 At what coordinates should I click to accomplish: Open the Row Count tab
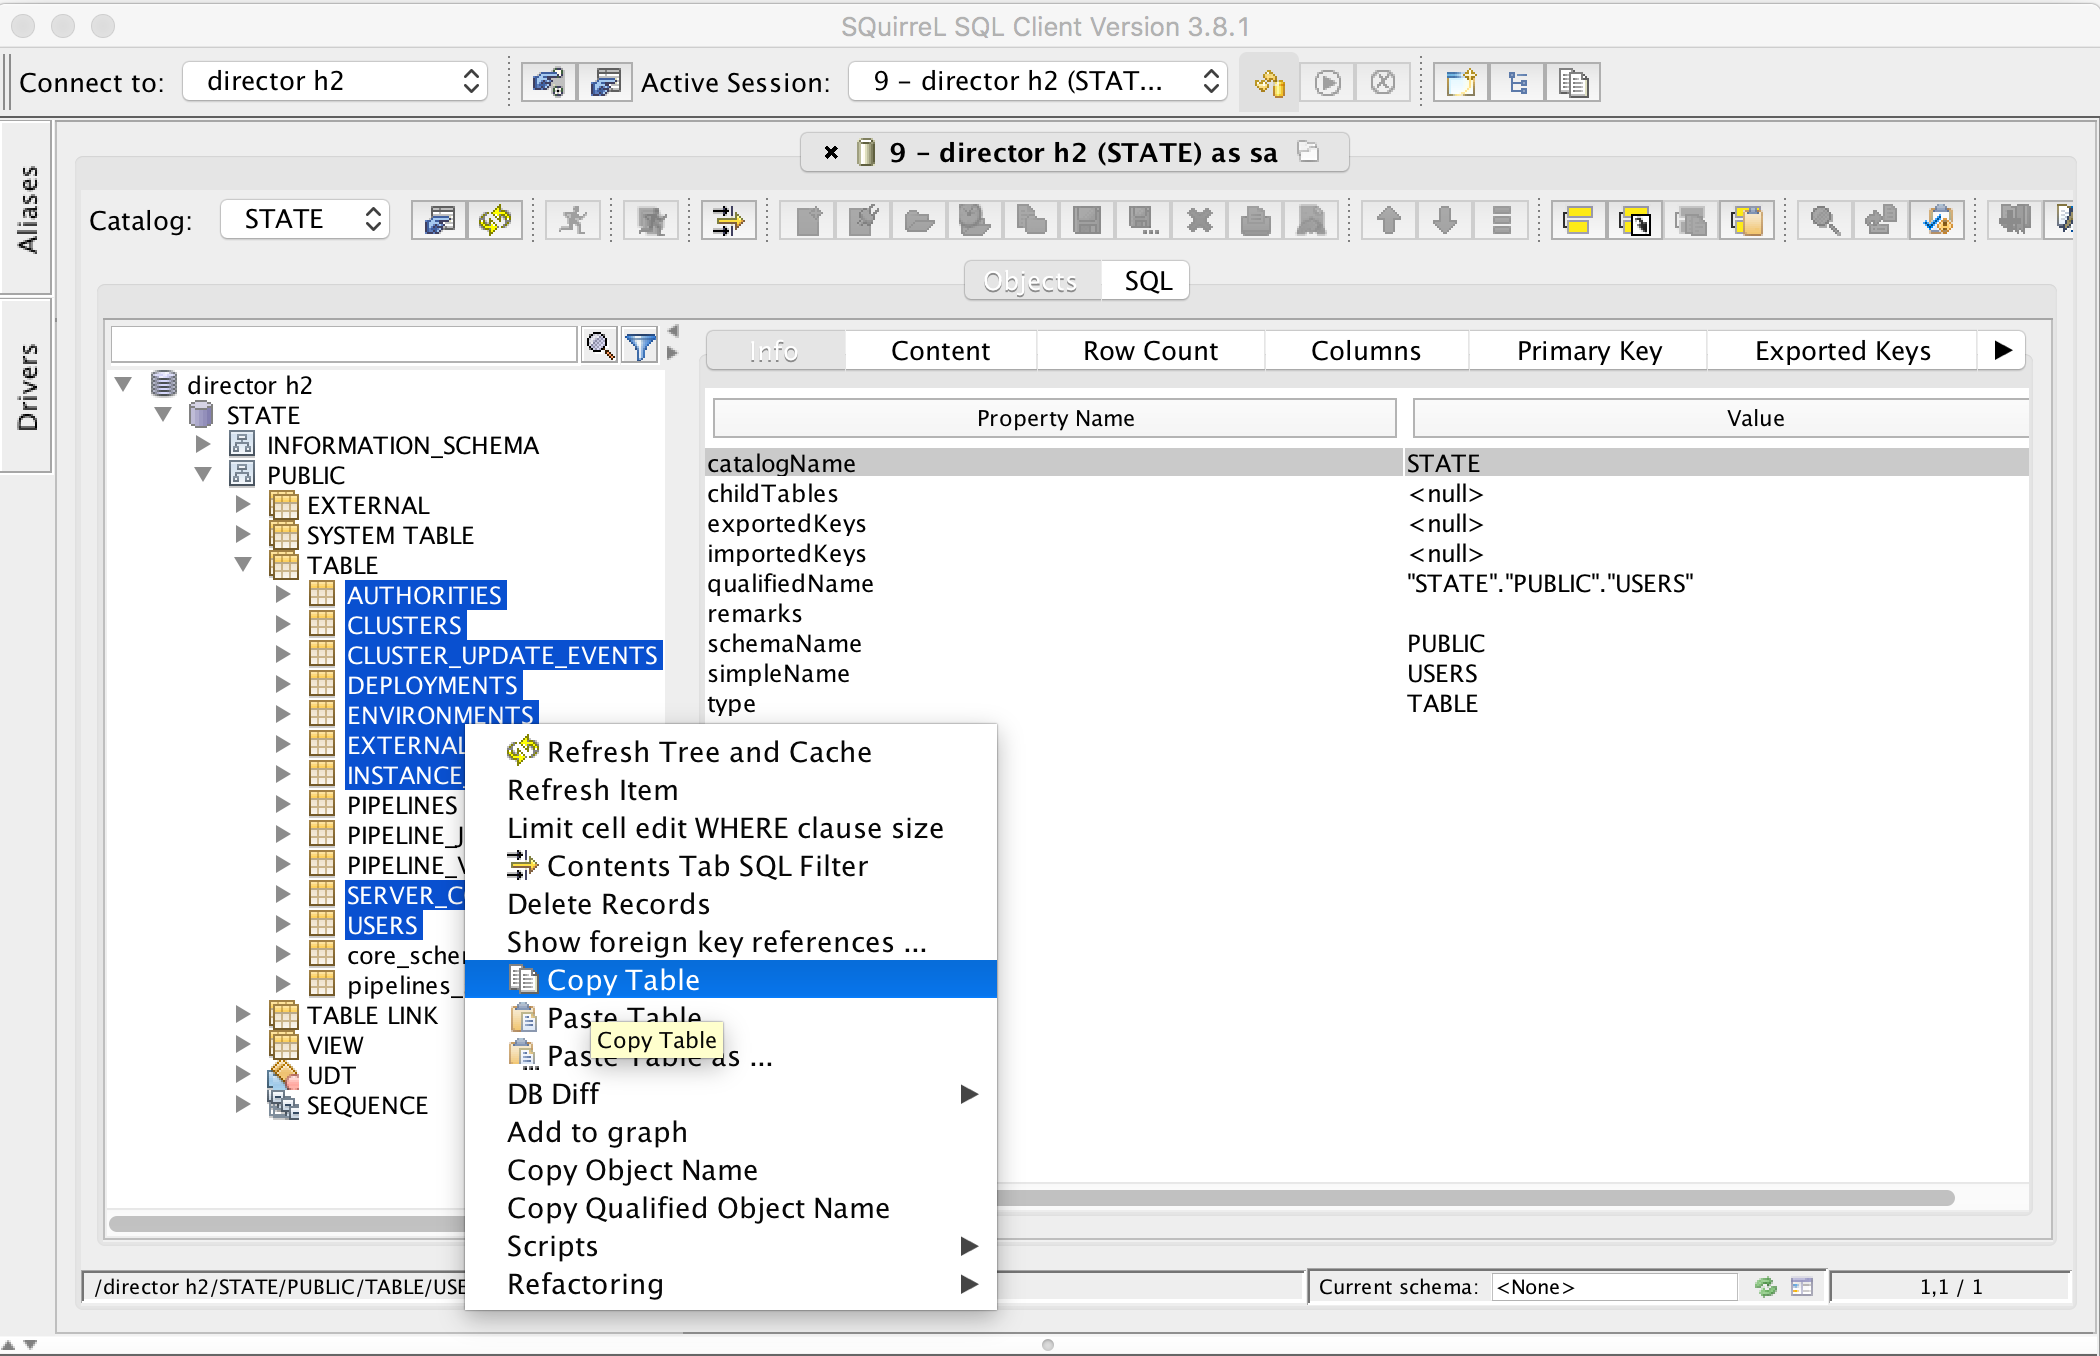[1150, 350]
